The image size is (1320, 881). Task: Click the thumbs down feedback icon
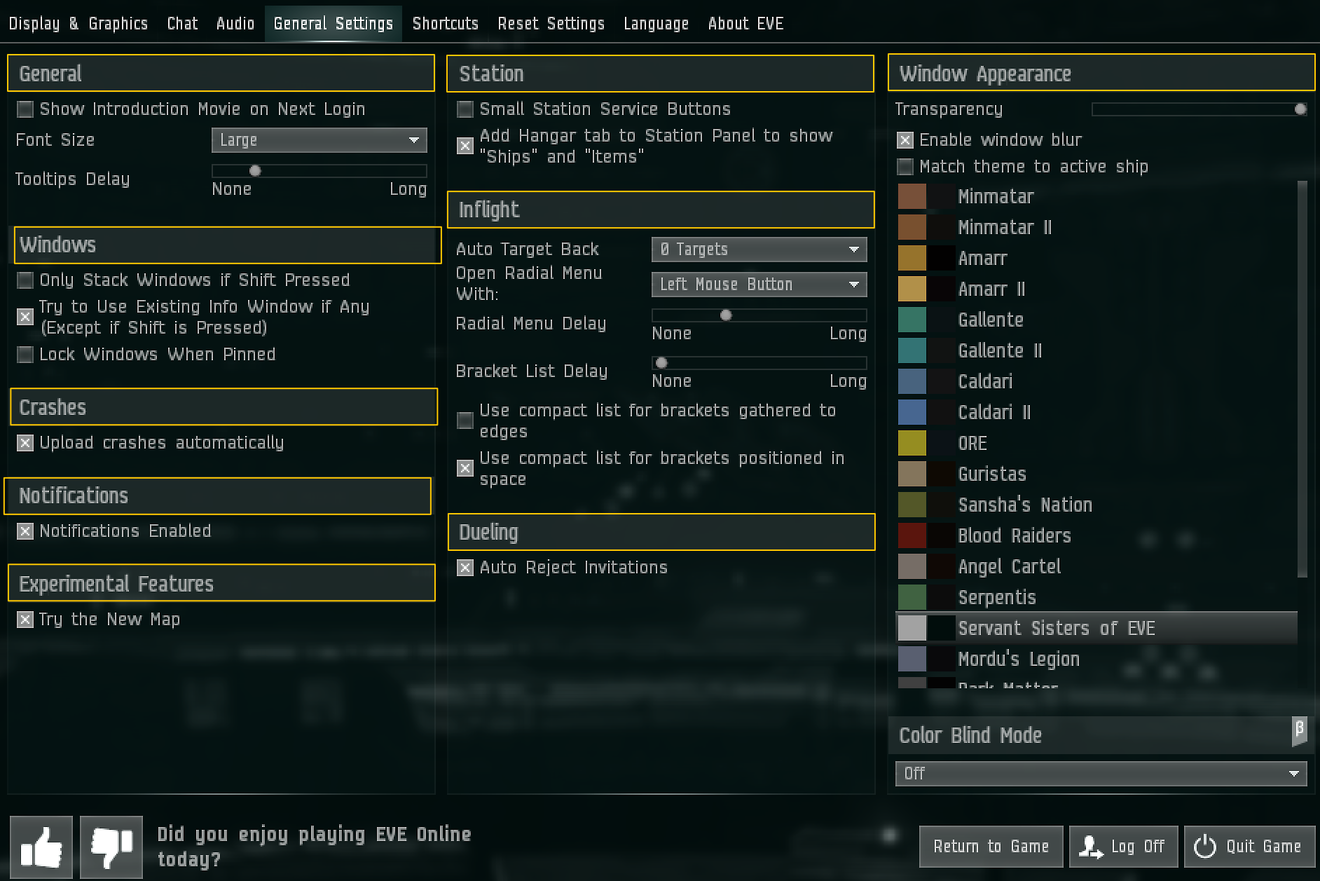[110, 846]
